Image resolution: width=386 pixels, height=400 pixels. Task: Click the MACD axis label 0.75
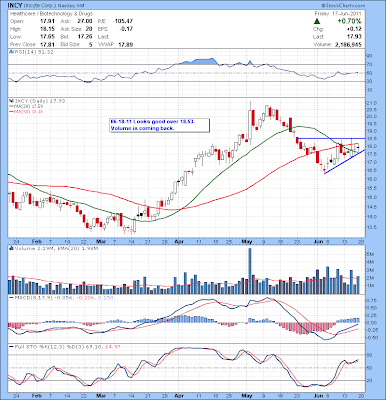tap(372, 300)
